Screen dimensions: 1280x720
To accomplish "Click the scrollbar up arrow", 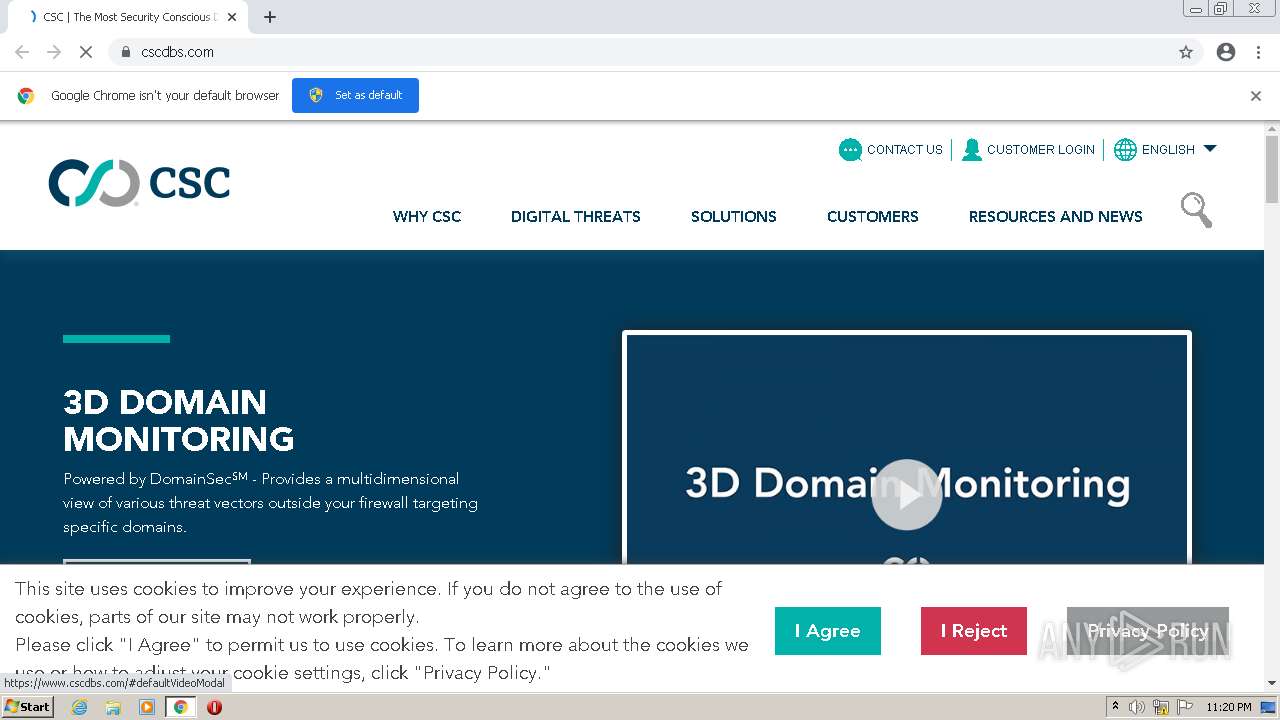I will [1272, 129].
